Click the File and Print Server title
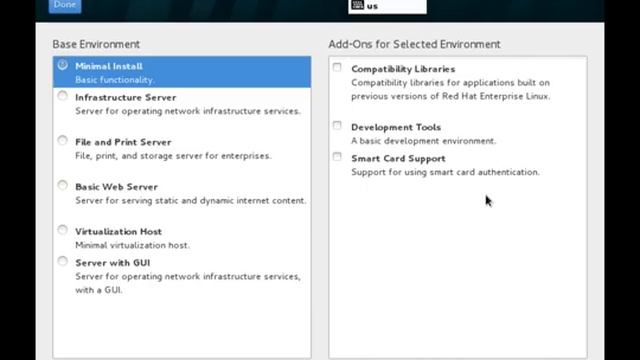Viewport: 640px width, 360px height. coord(123,142)
